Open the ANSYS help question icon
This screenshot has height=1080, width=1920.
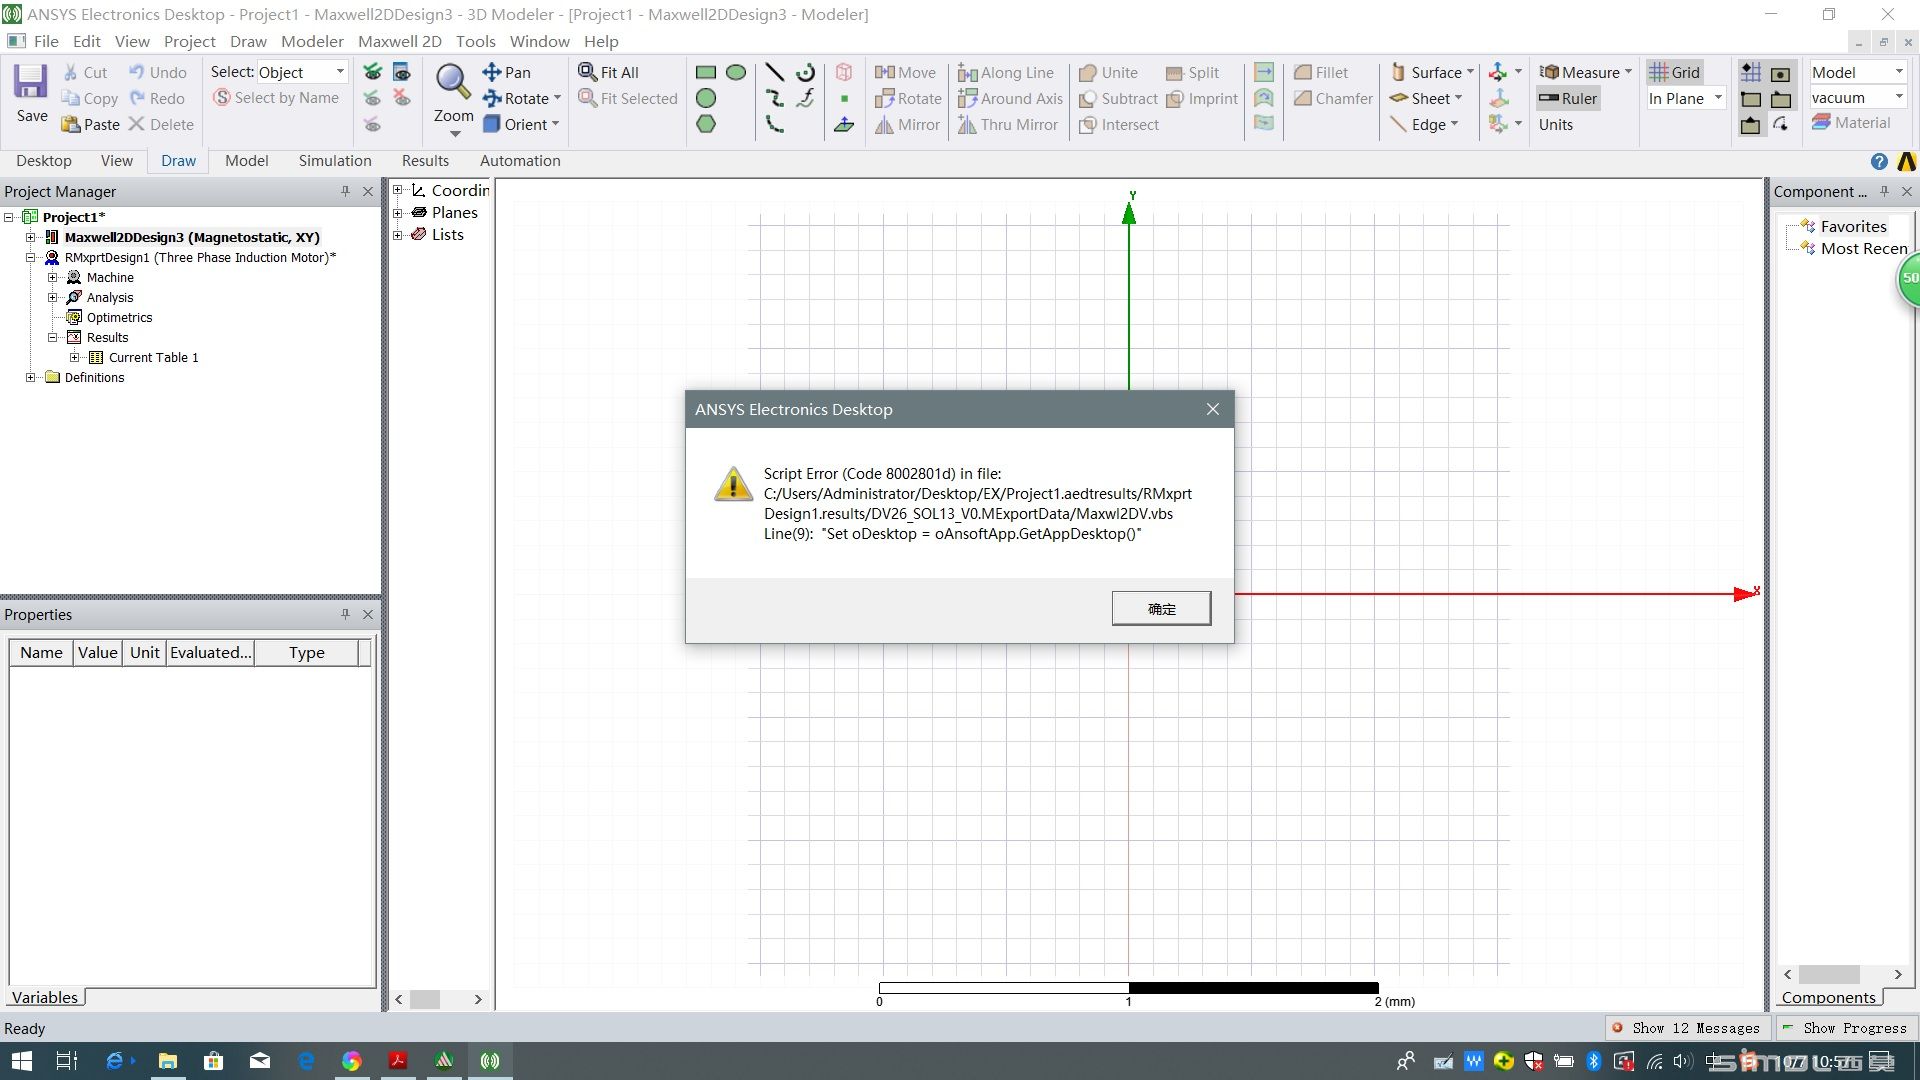click(x=1879, y=162)
